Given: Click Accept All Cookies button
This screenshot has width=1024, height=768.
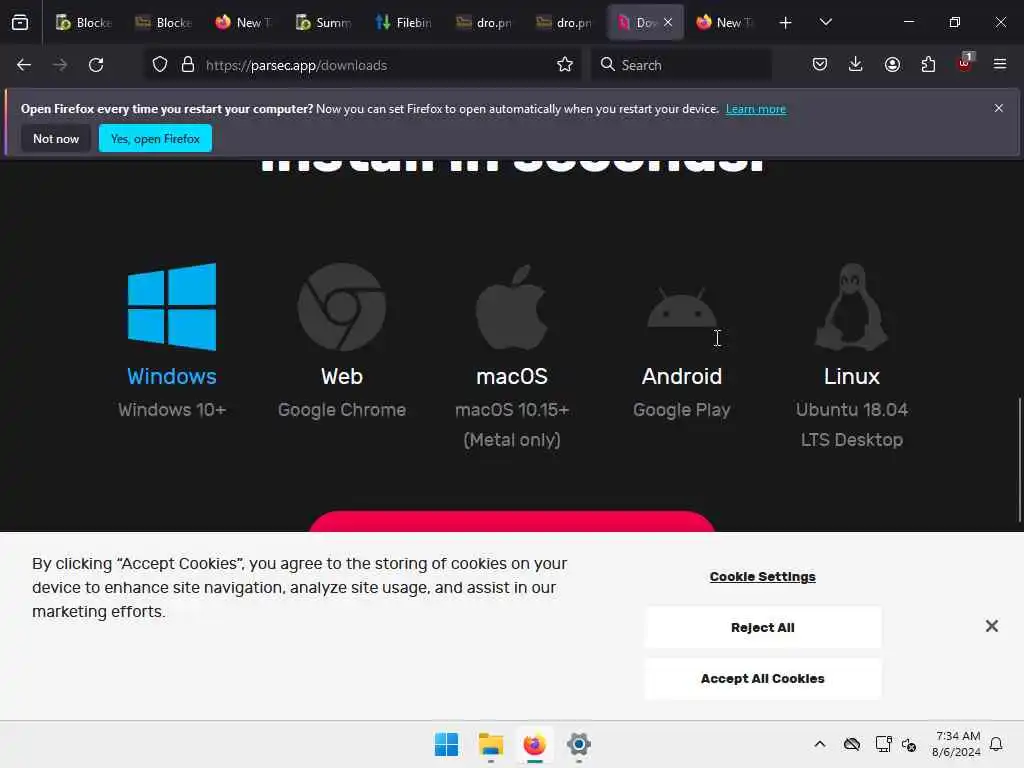Looking at the screenshot, I should pyautogui.click(x=763, y=679).
